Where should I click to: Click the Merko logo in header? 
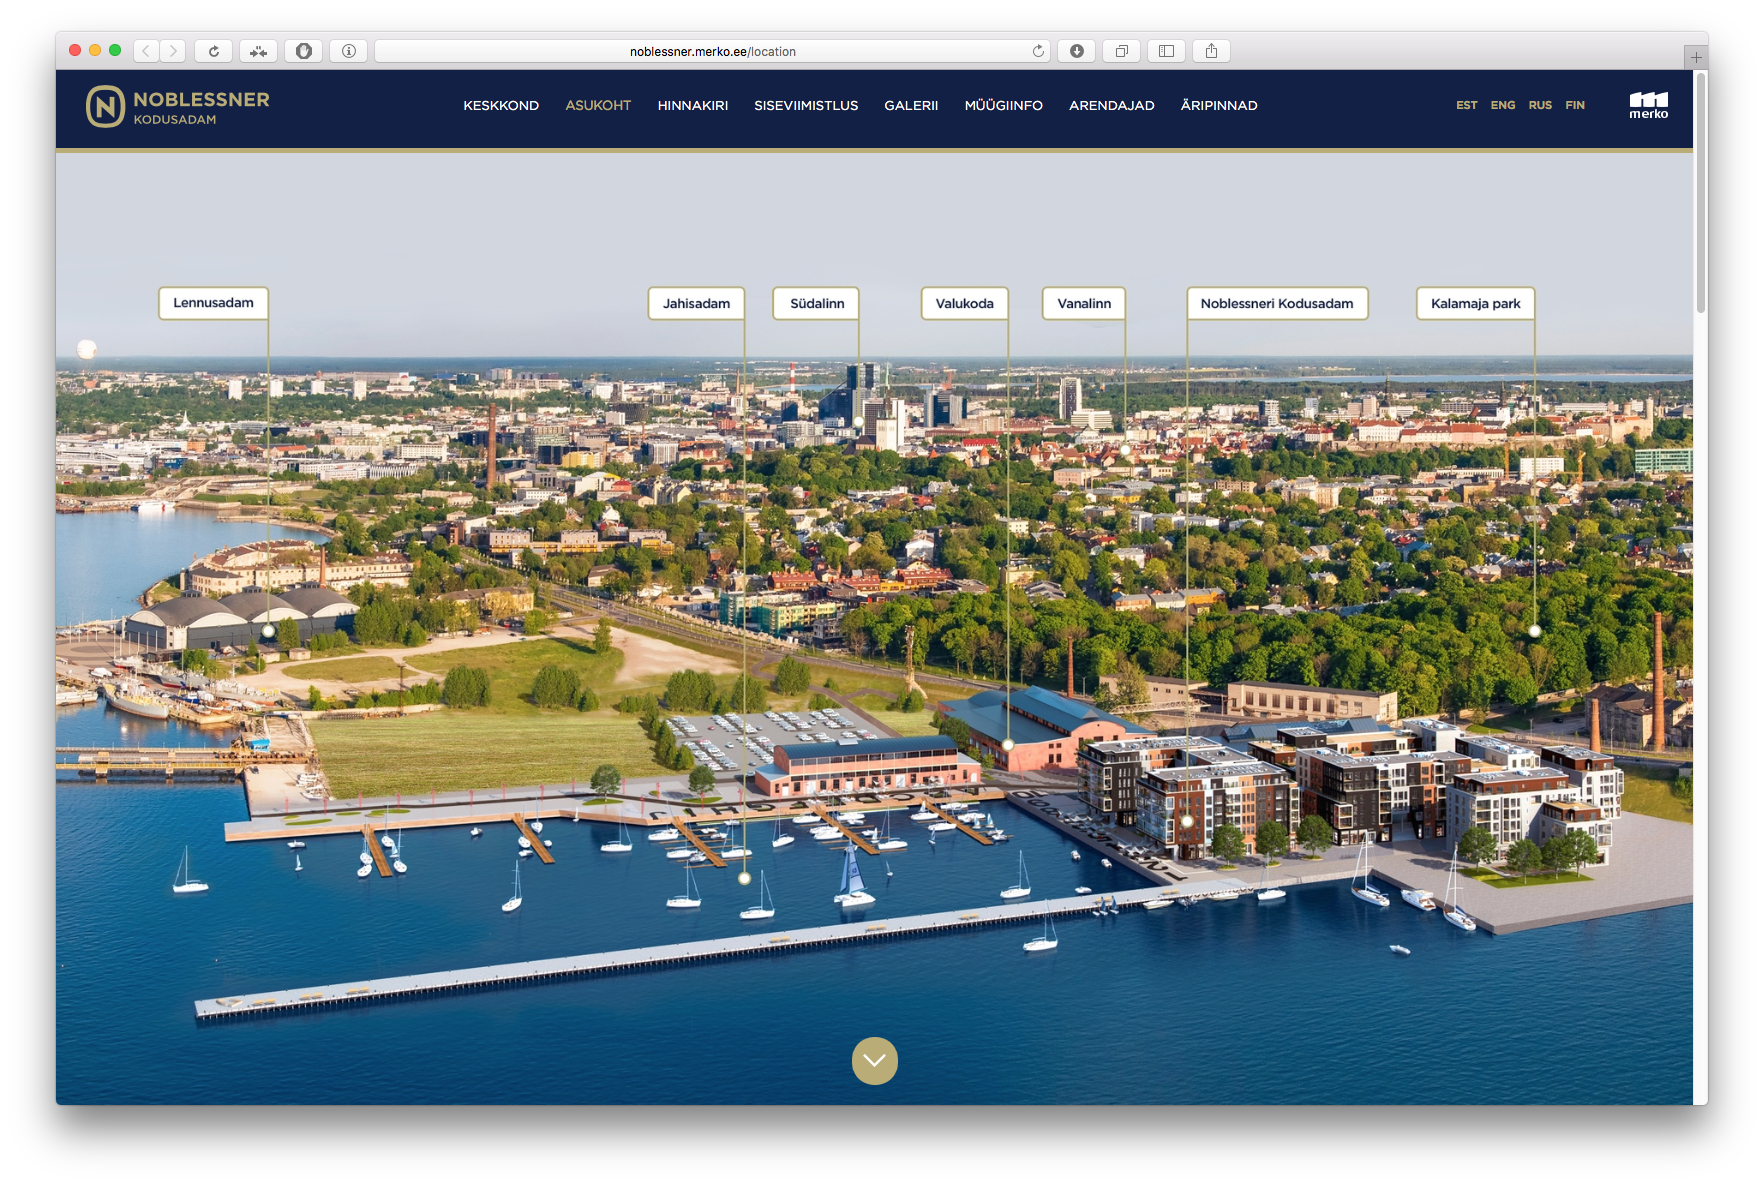tap(1648, 105)
